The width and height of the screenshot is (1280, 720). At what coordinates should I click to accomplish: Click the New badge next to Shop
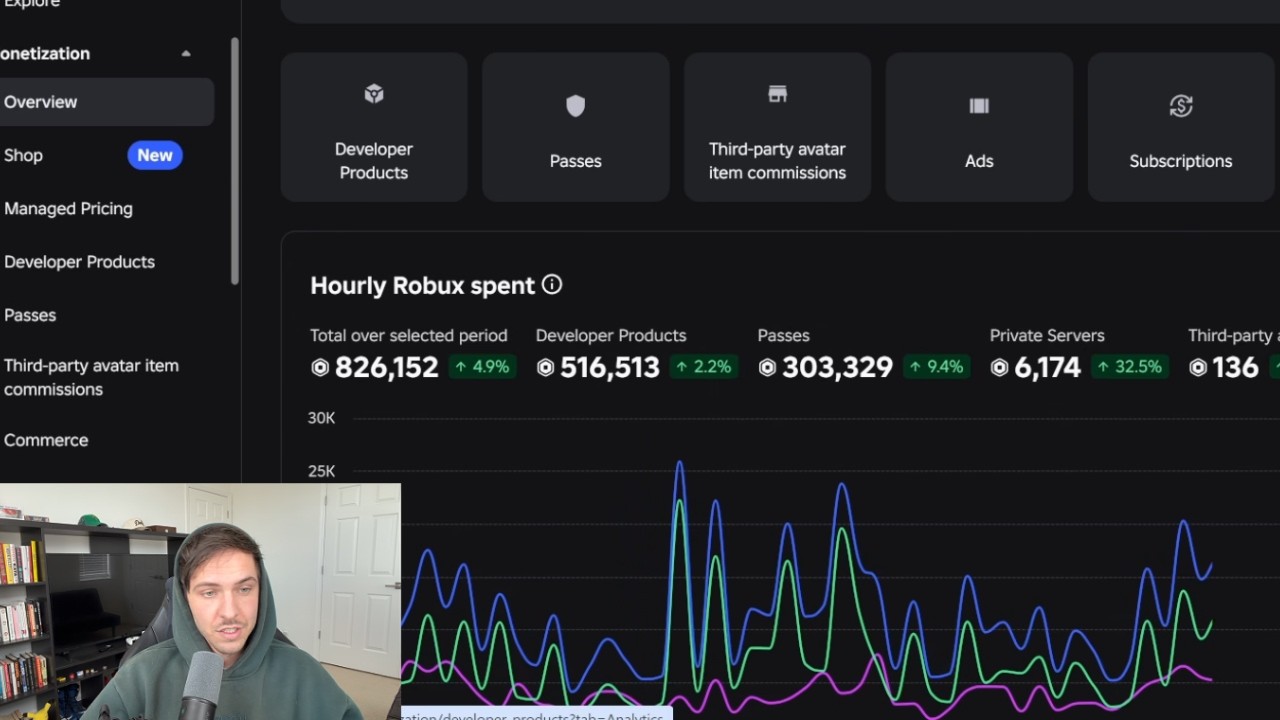(x=155, y=155)
